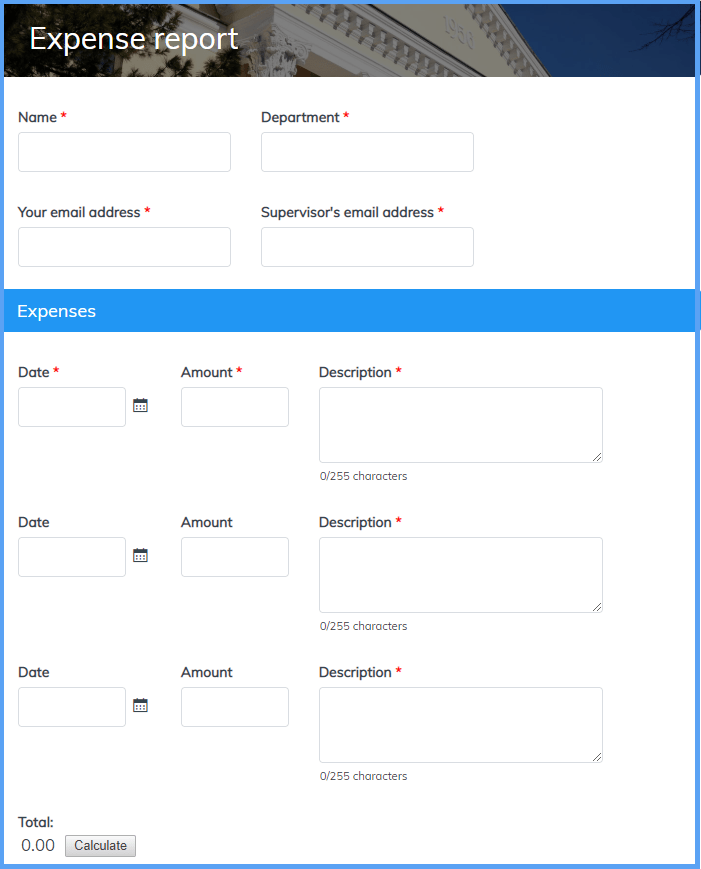Focus the second row Amount field
This screenshot has width=701, height=869.
(x=235, y=557)
